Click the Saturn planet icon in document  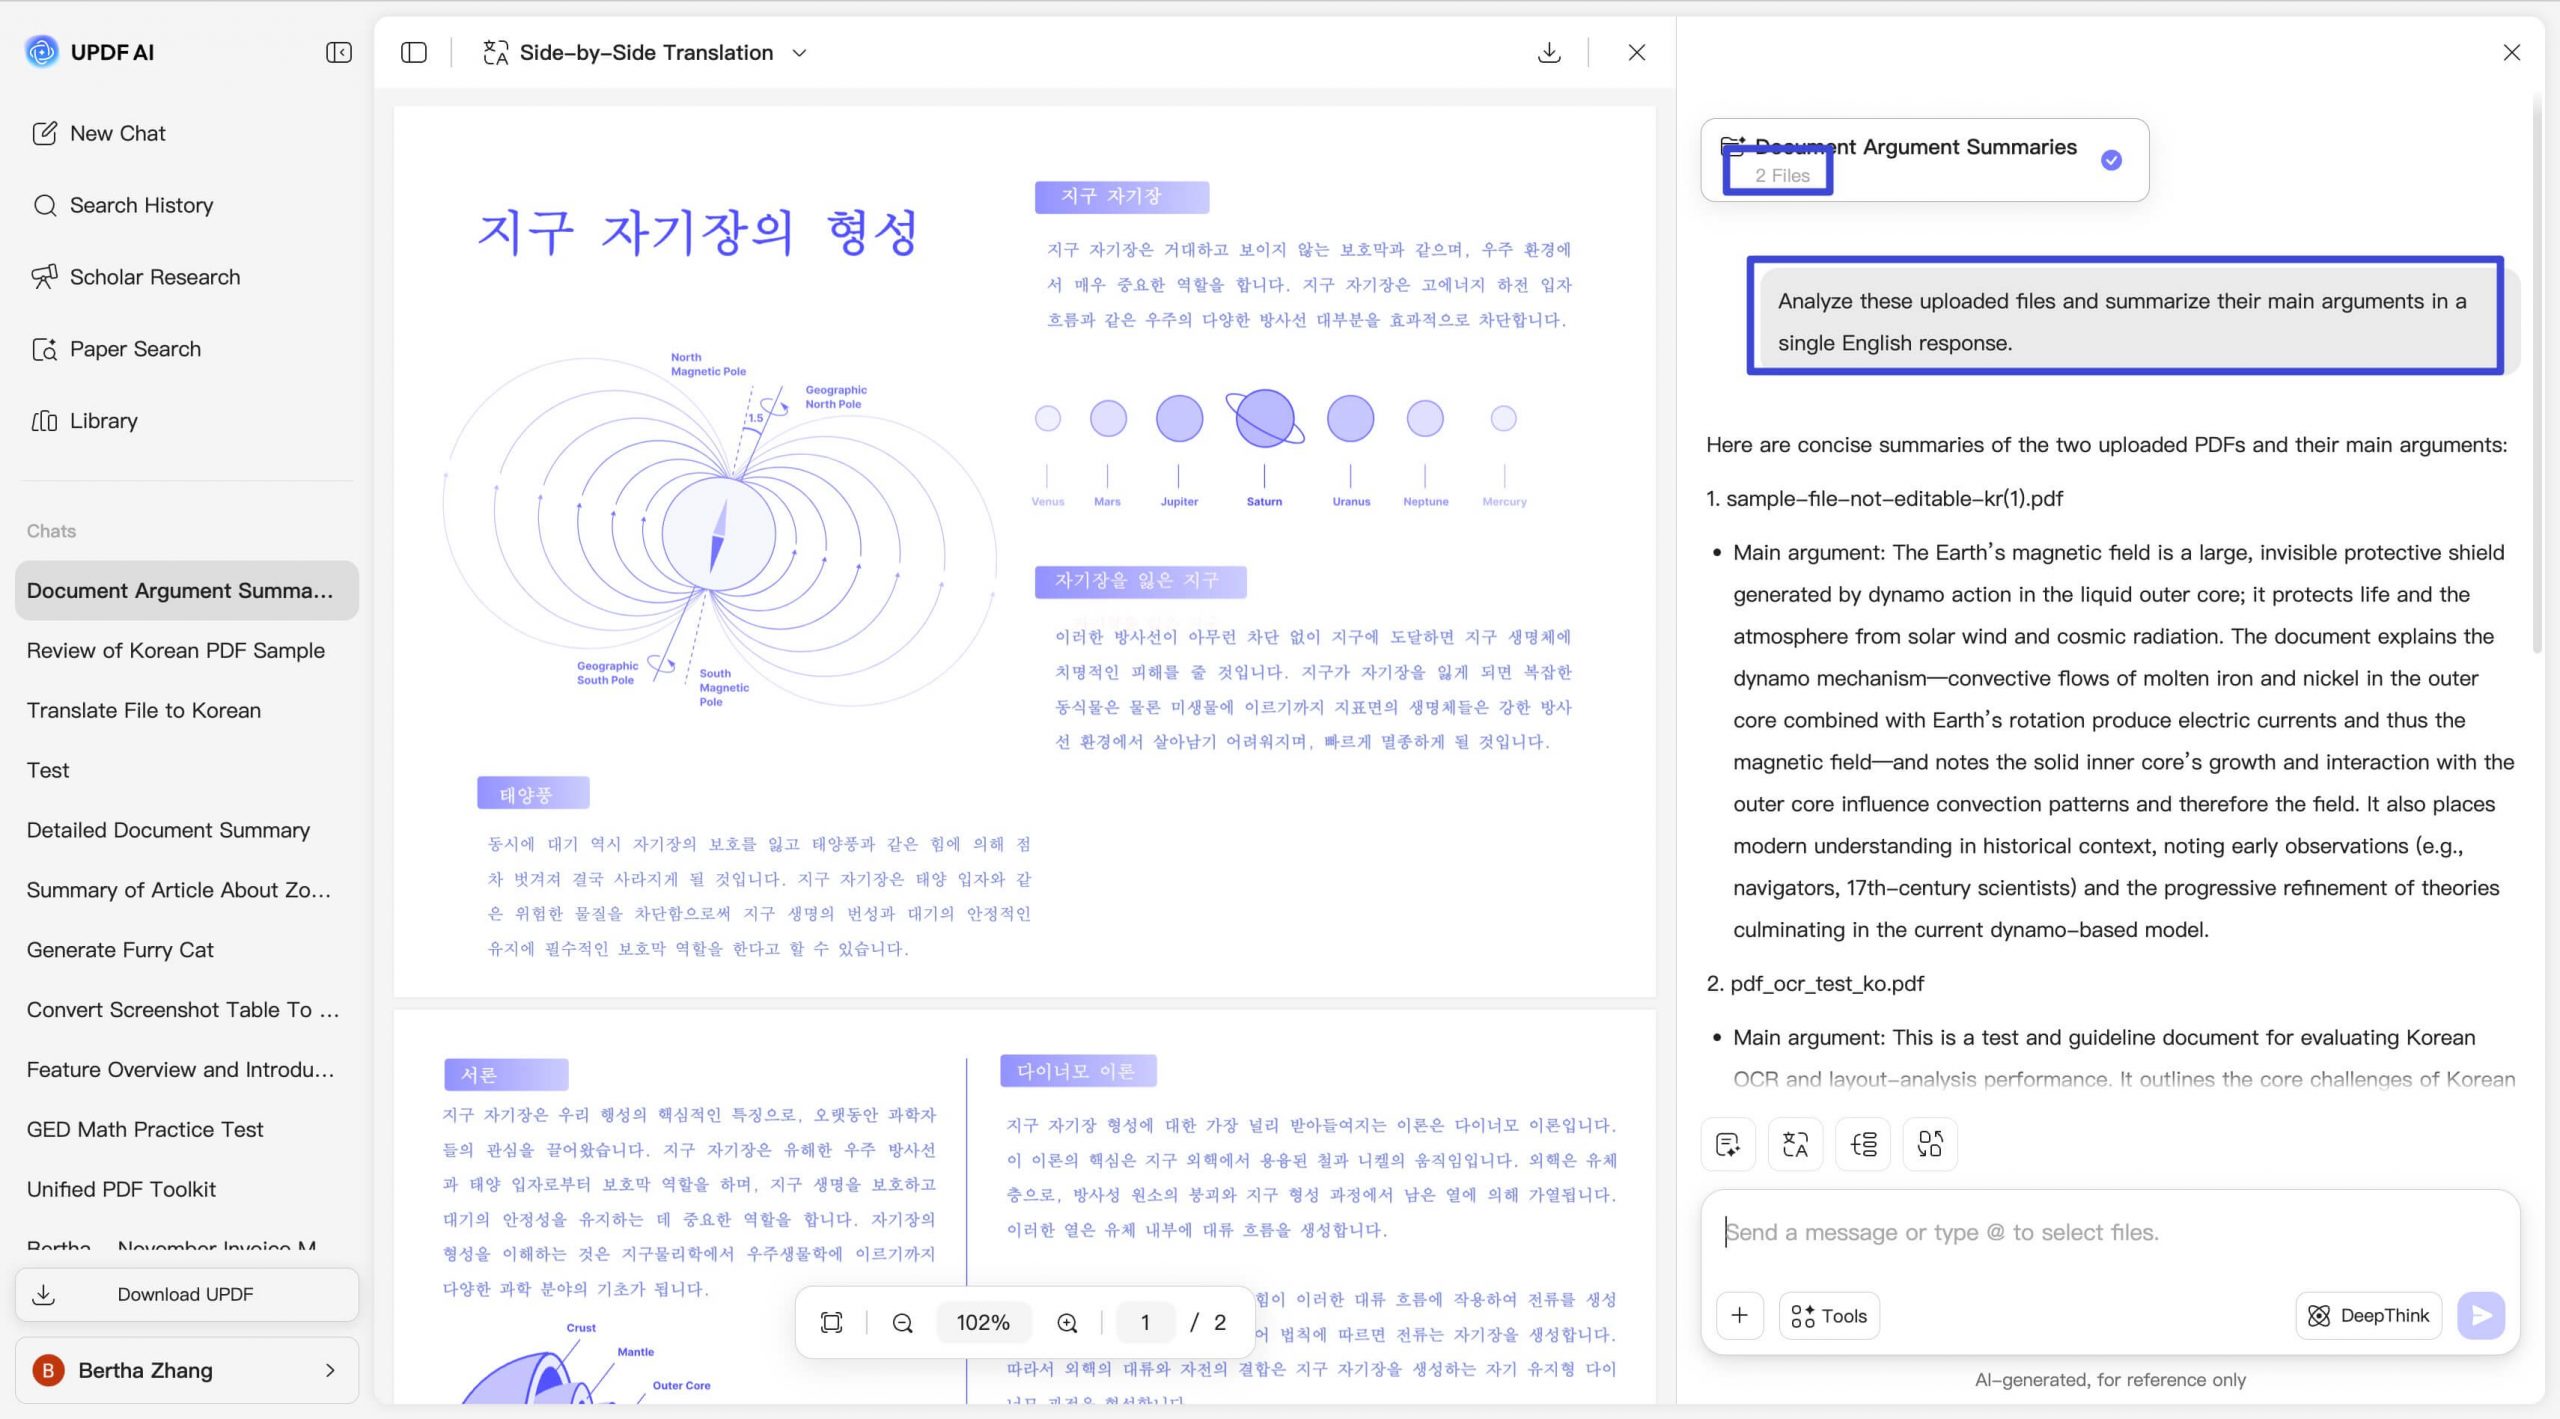pos(1265,418)
